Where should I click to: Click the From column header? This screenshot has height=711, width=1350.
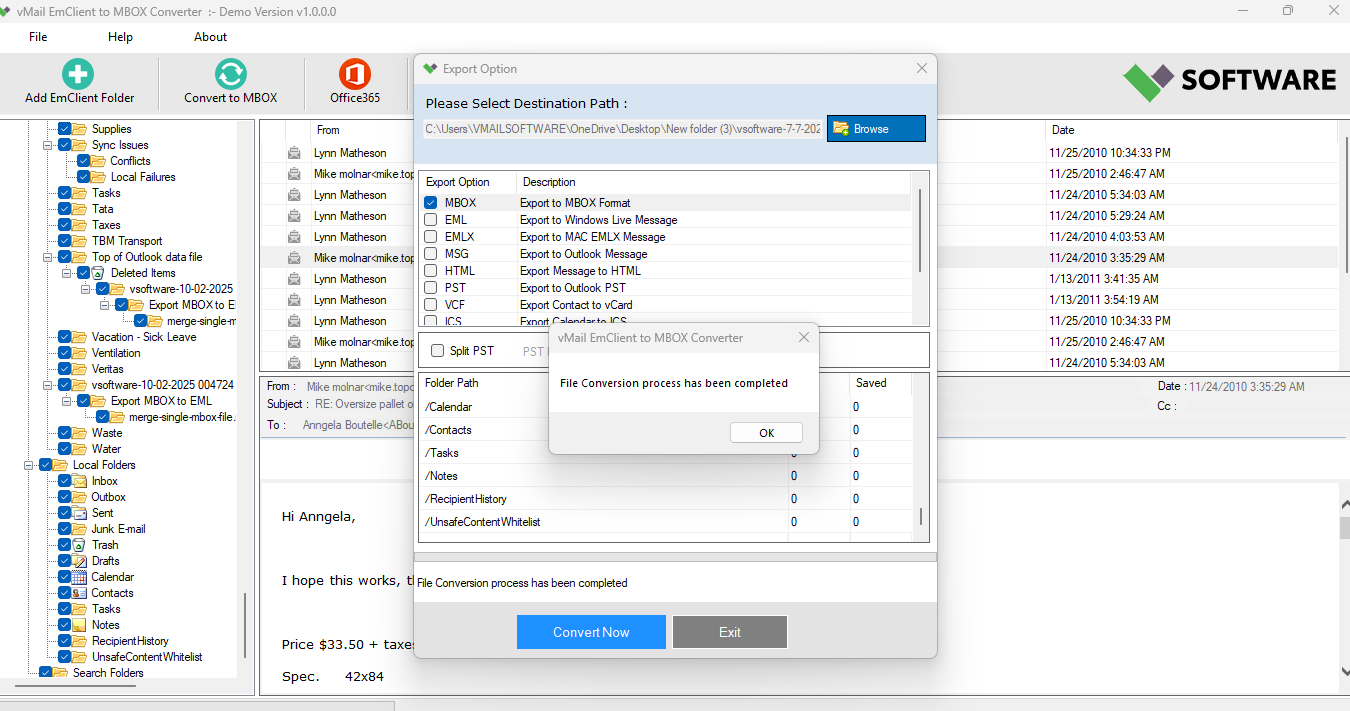(x=328, y=130)
